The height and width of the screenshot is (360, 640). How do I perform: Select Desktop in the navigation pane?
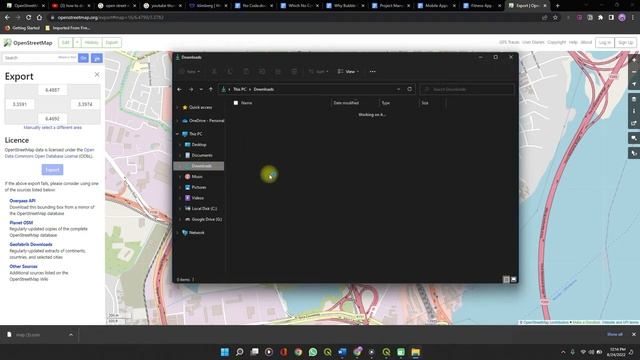pos(199,144)
